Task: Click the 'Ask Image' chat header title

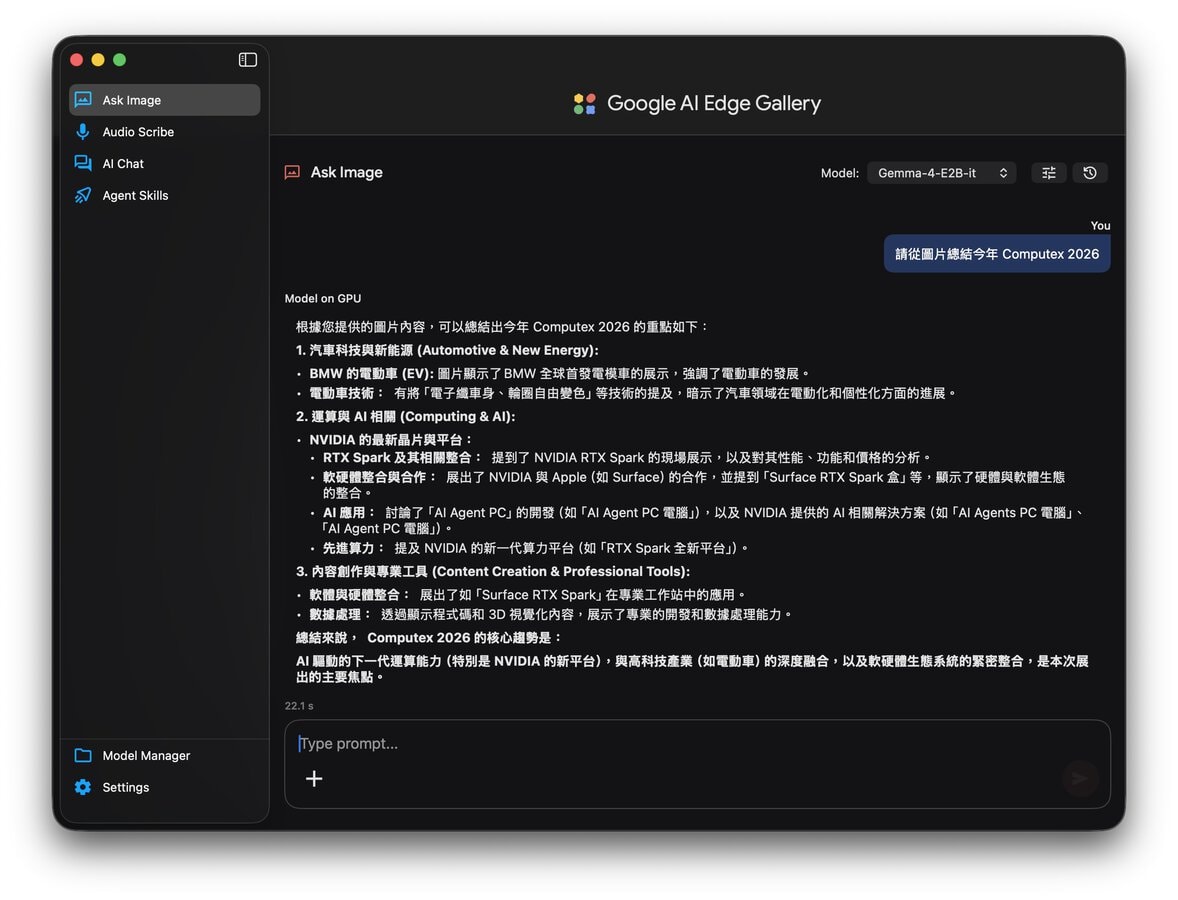Action: coord(347,173)
